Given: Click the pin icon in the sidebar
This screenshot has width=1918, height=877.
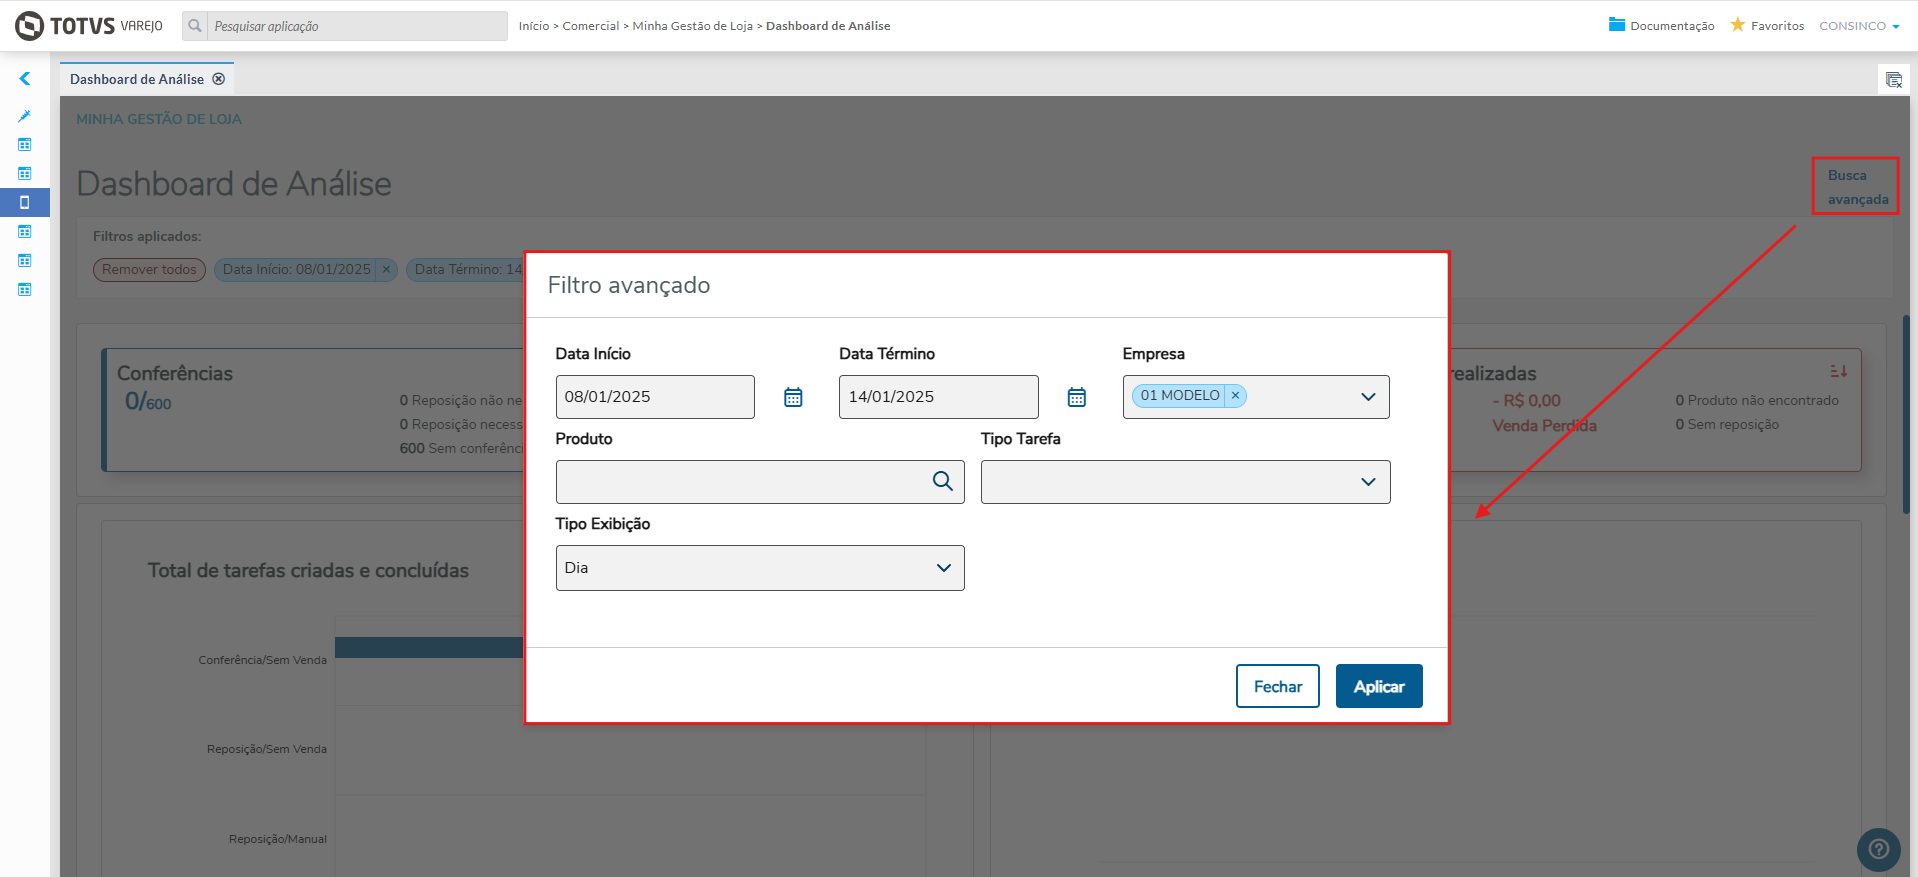Looking at the screenshot, I should pyautogui.click(x=25, y=116).
